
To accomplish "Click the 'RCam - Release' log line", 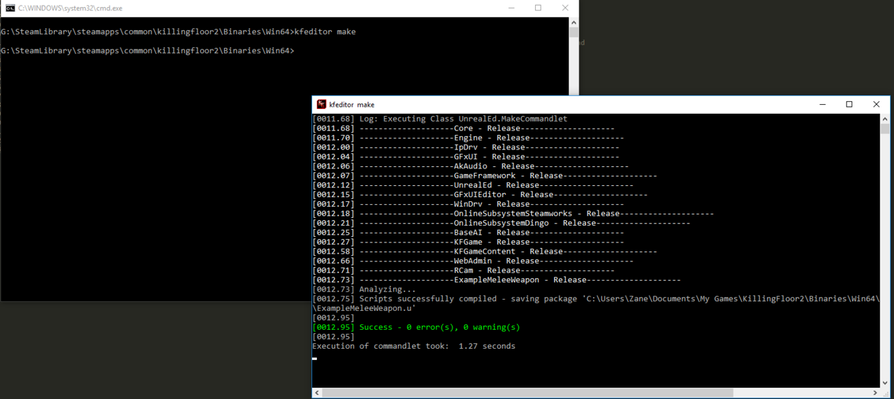I will pos(464,270).
